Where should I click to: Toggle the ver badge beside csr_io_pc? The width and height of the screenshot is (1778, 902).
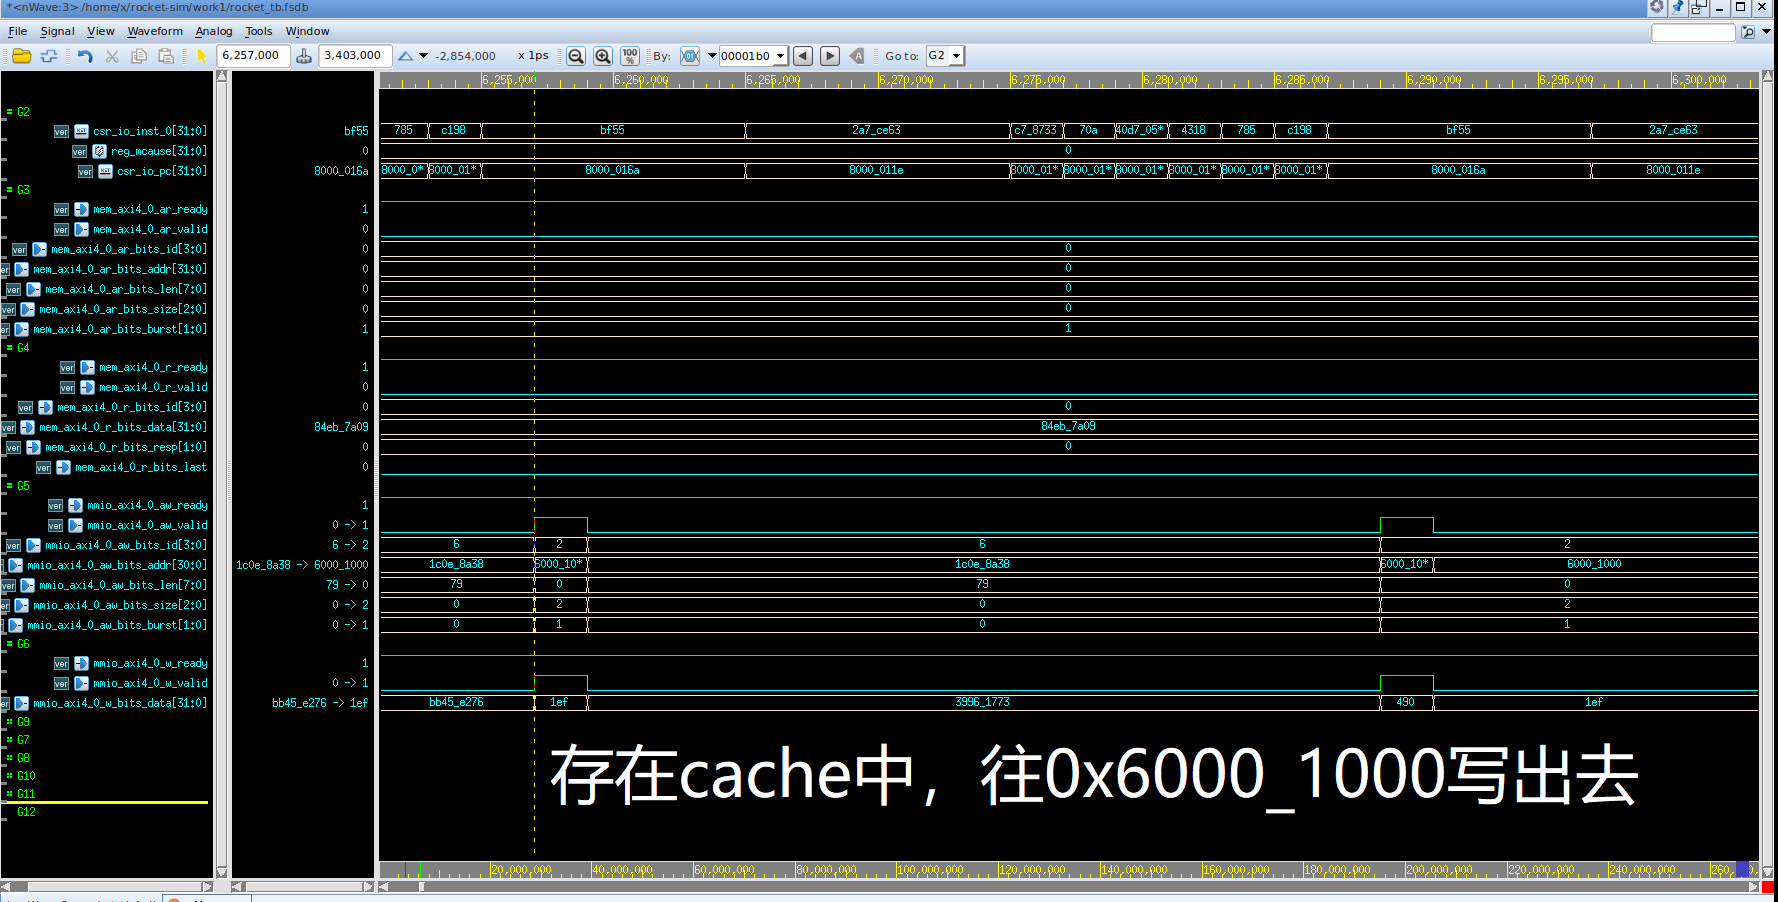[85, 171]
